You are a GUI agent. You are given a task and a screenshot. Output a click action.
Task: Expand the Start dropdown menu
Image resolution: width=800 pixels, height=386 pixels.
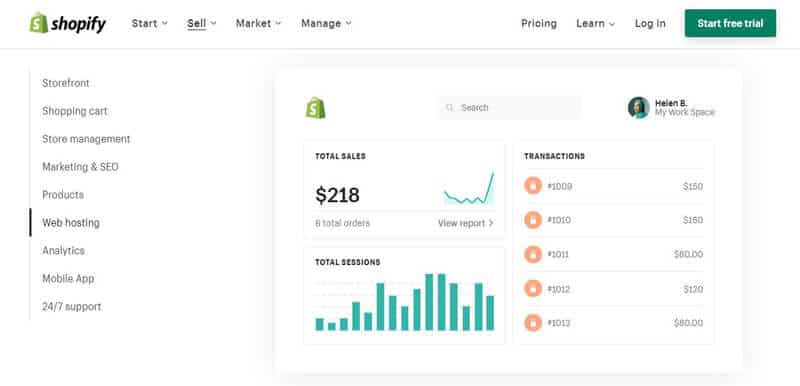click(x=149, y=23)
